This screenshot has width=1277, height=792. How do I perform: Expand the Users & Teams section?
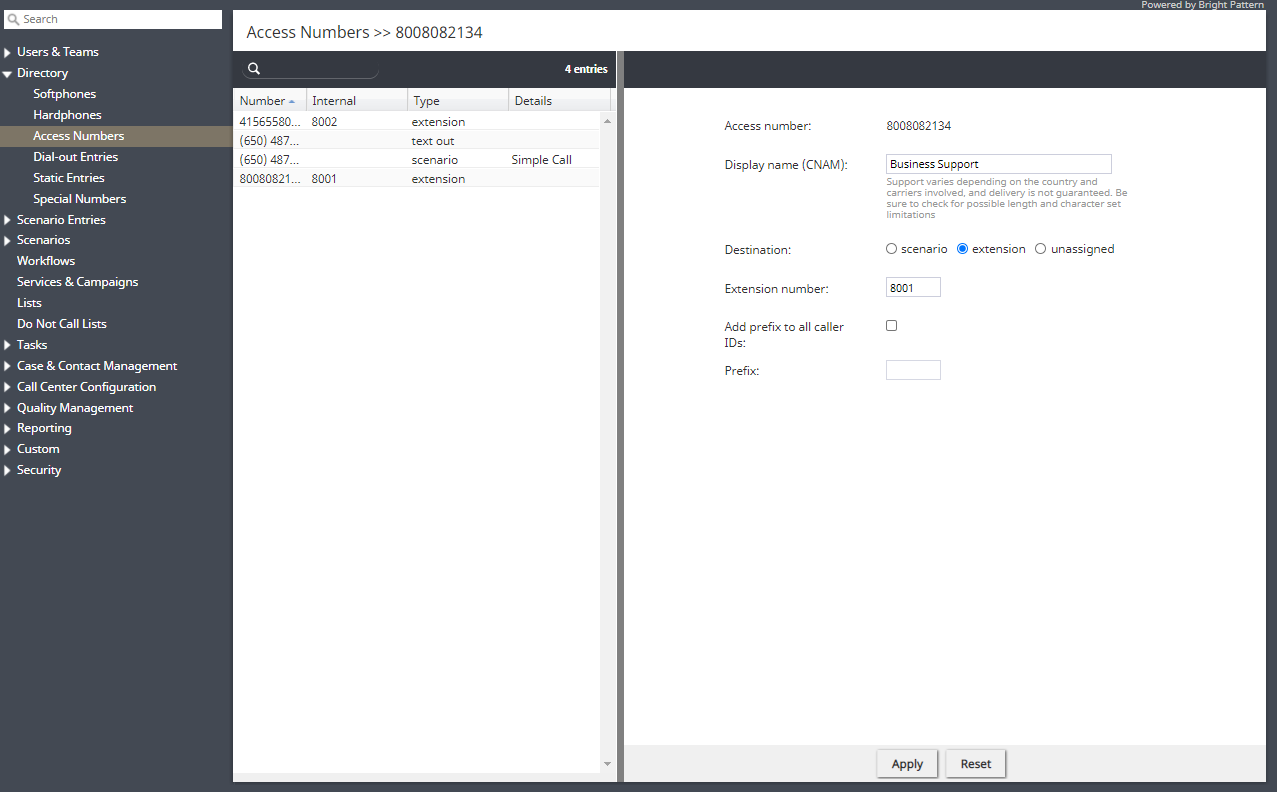coord(8,52)
